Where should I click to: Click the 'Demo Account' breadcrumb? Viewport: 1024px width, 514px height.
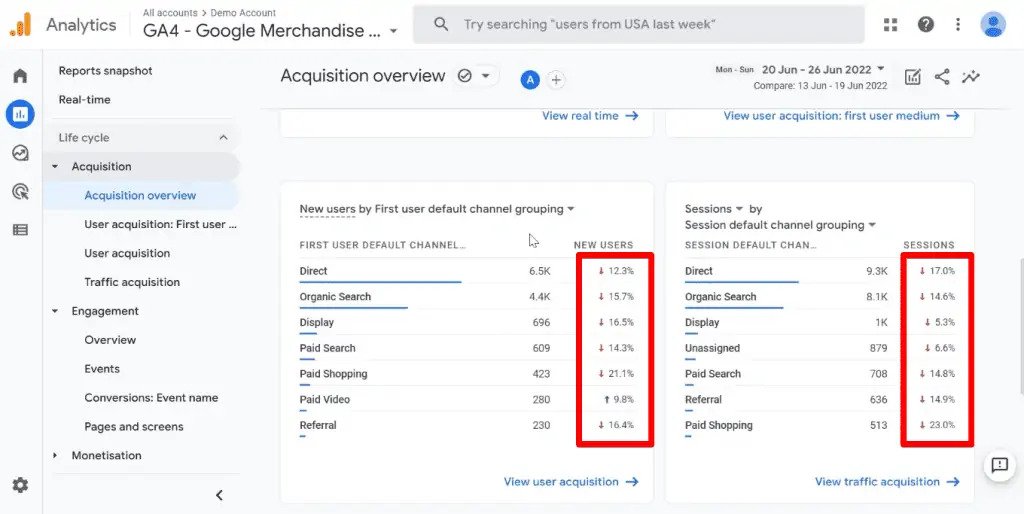coord(243,12)
